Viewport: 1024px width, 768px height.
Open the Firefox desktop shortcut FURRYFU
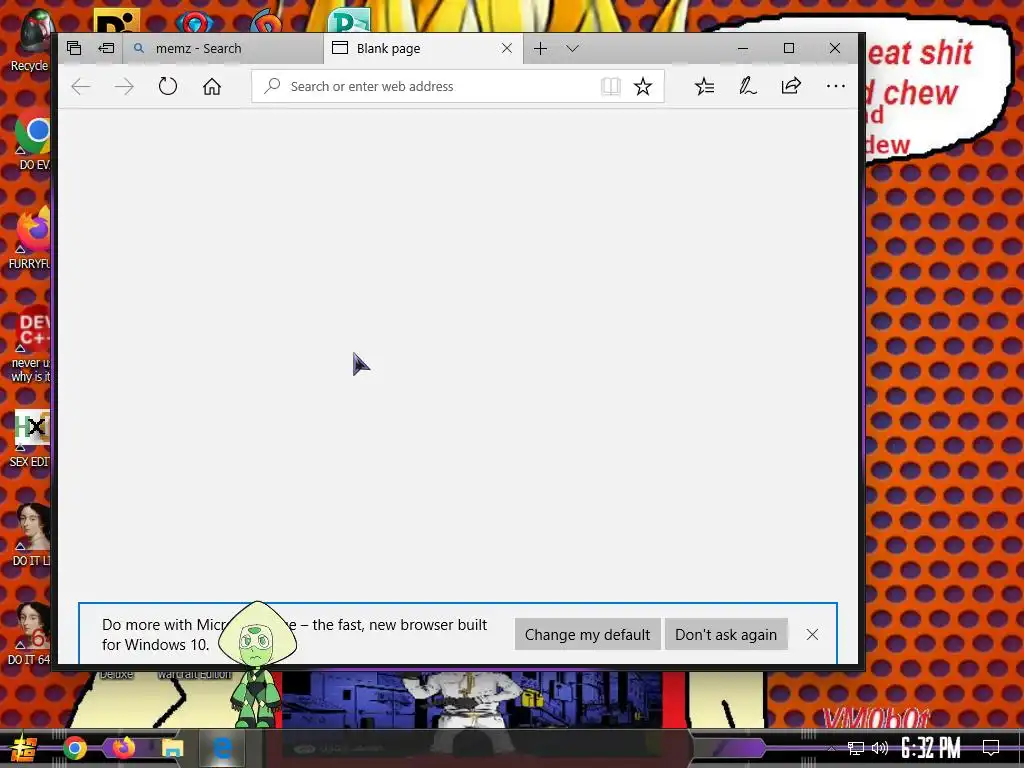31,238
